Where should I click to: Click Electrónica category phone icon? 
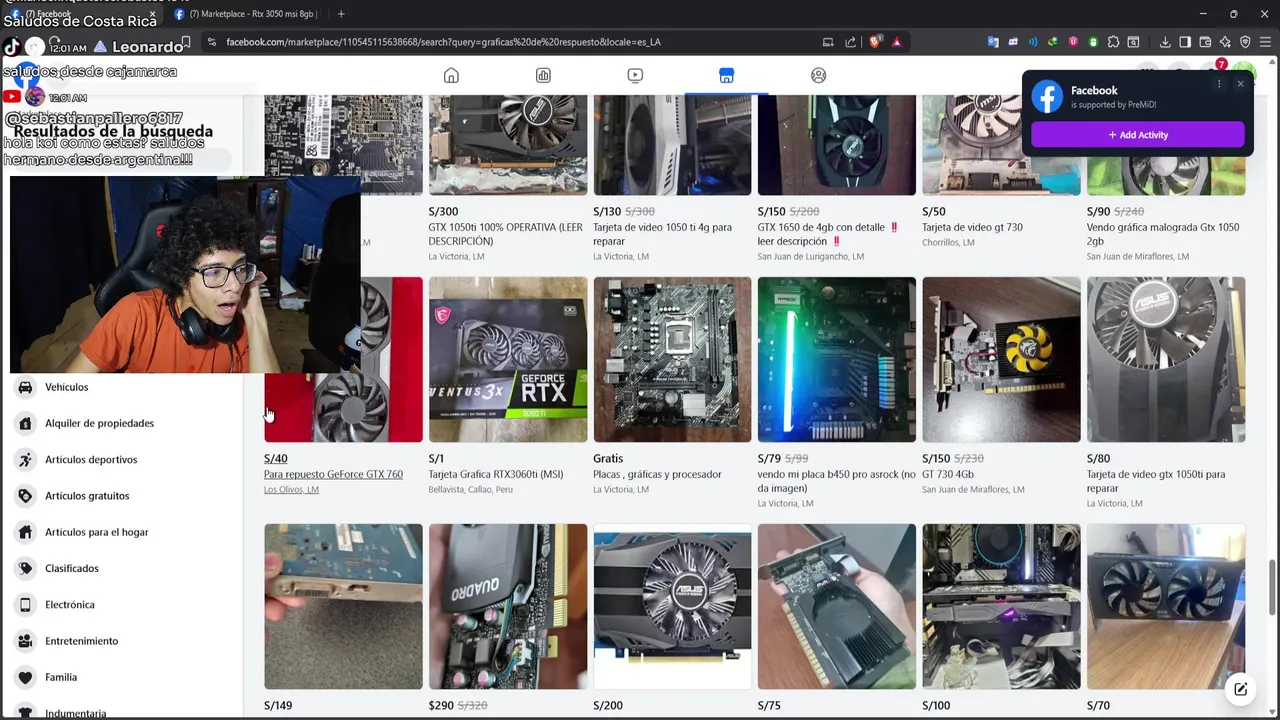[x=25, y=605]
